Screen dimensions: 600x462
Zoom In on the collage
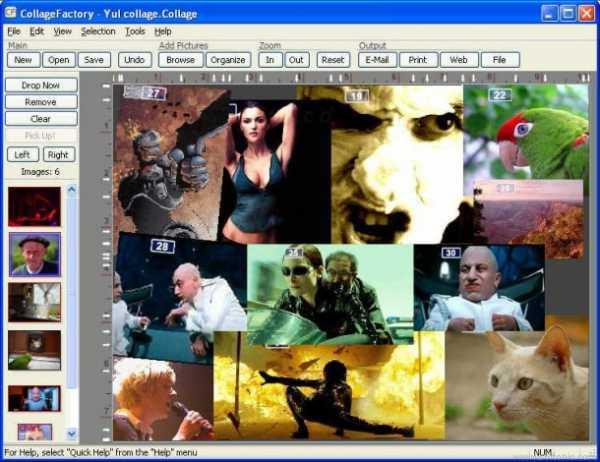(270, 60)
